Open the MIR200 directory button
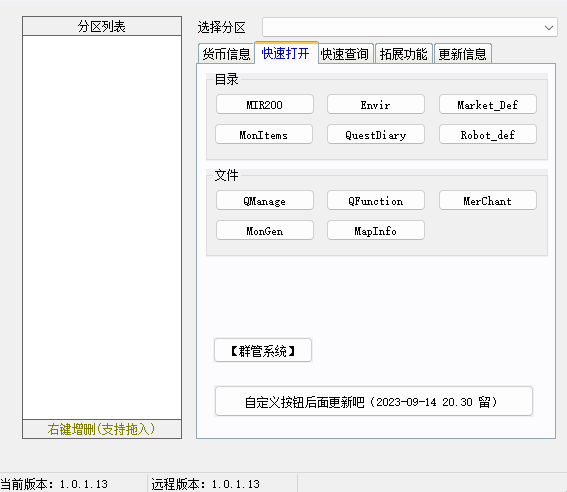 pyautogui.click(x=265, y=105)
